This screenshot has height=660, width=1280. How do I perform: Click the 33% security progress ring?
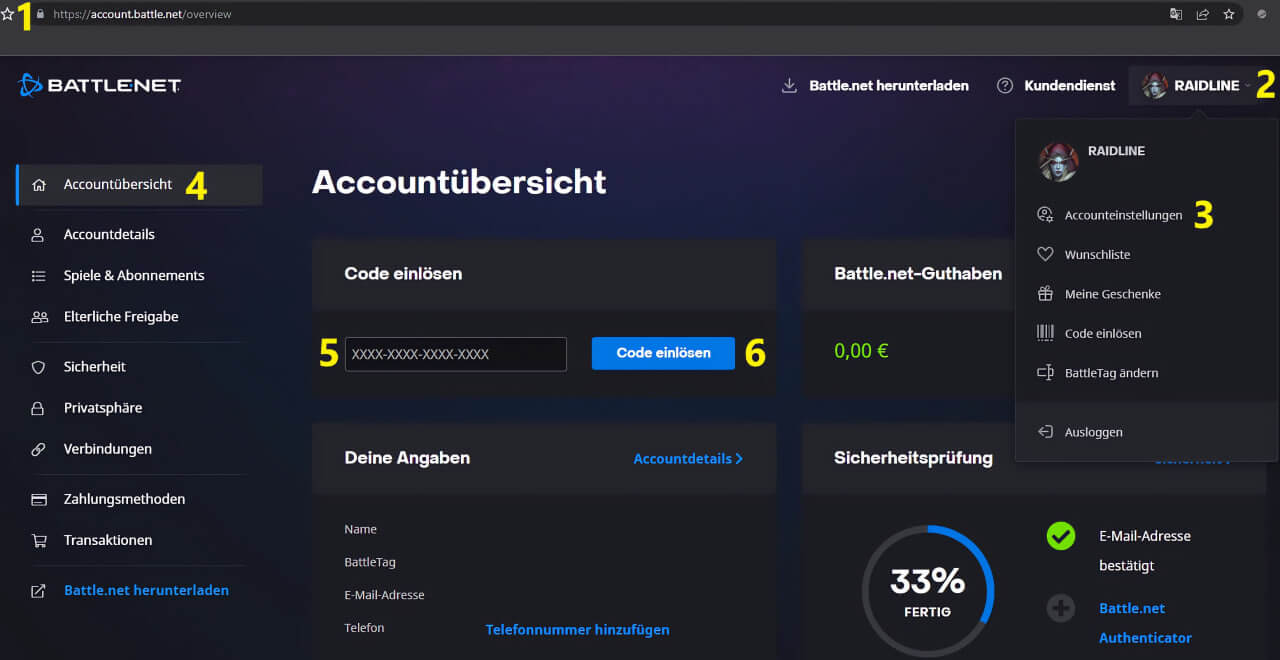927,590
